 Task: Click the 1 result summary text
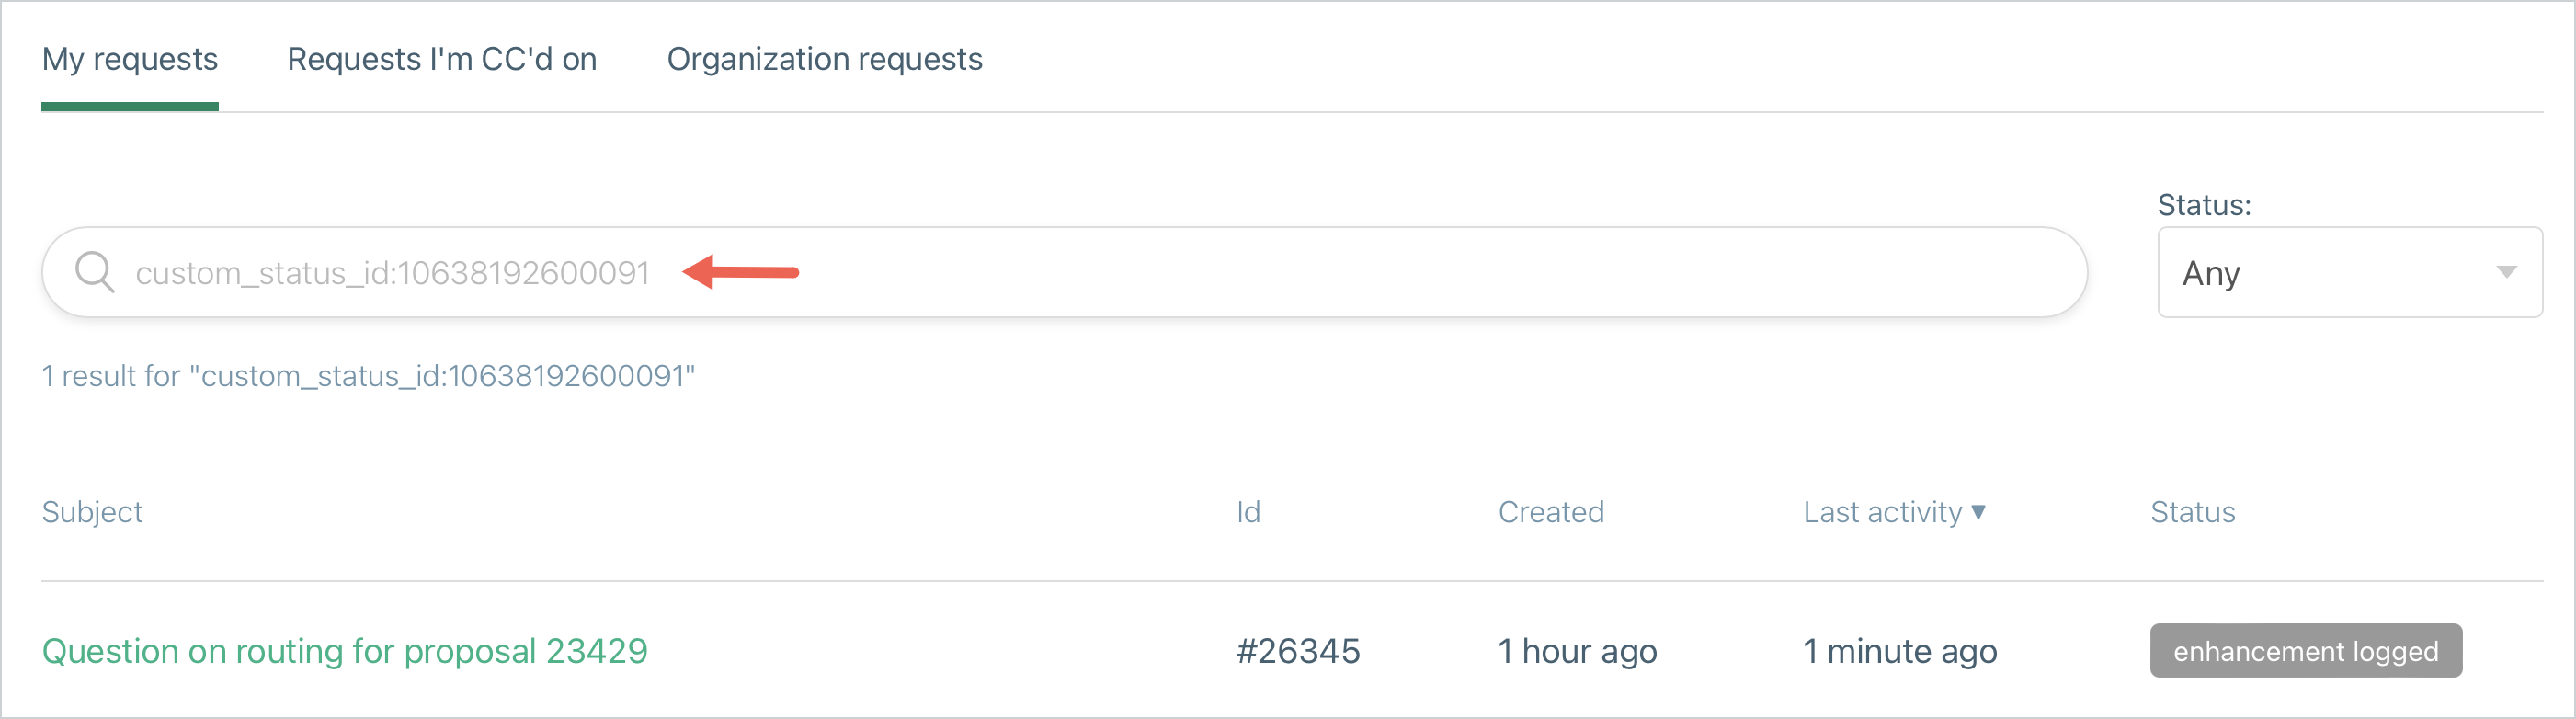(x=369, y=376)
